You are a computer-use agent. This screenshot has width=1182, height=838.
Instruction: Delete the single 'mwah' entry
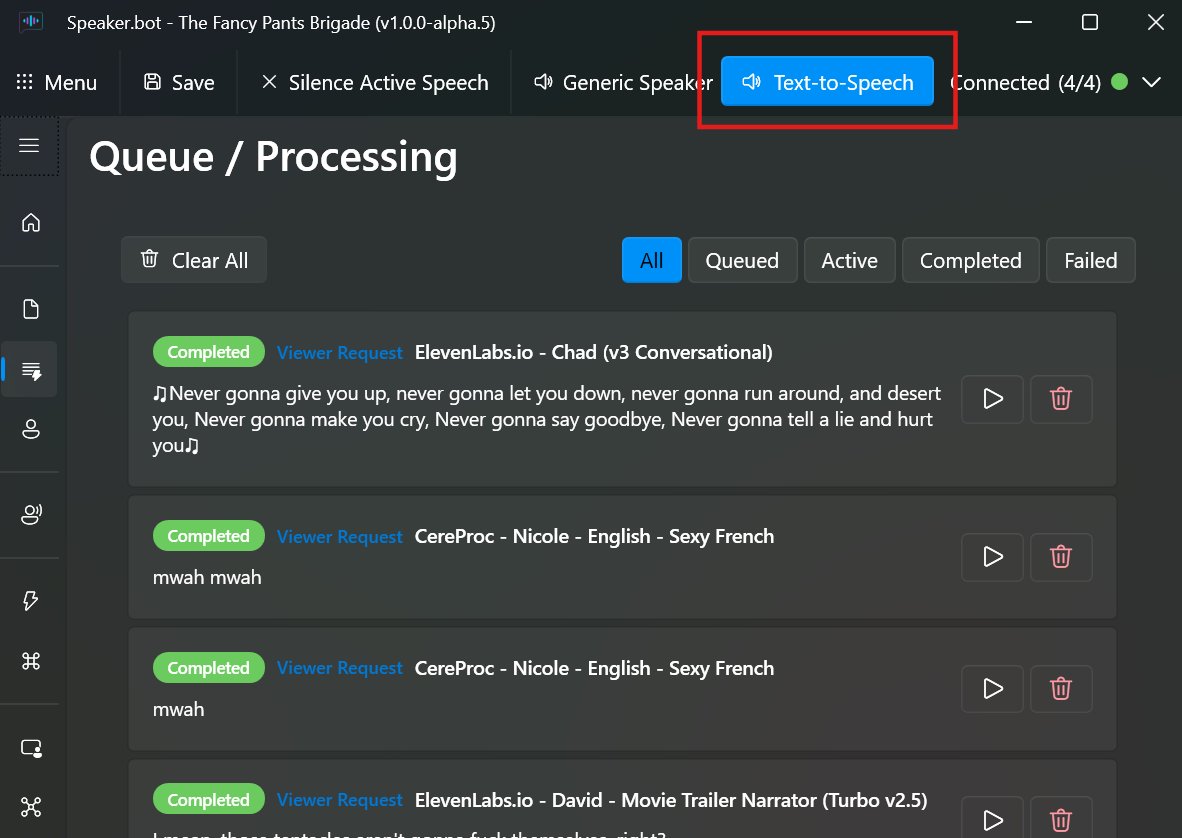click(1061, 689)
